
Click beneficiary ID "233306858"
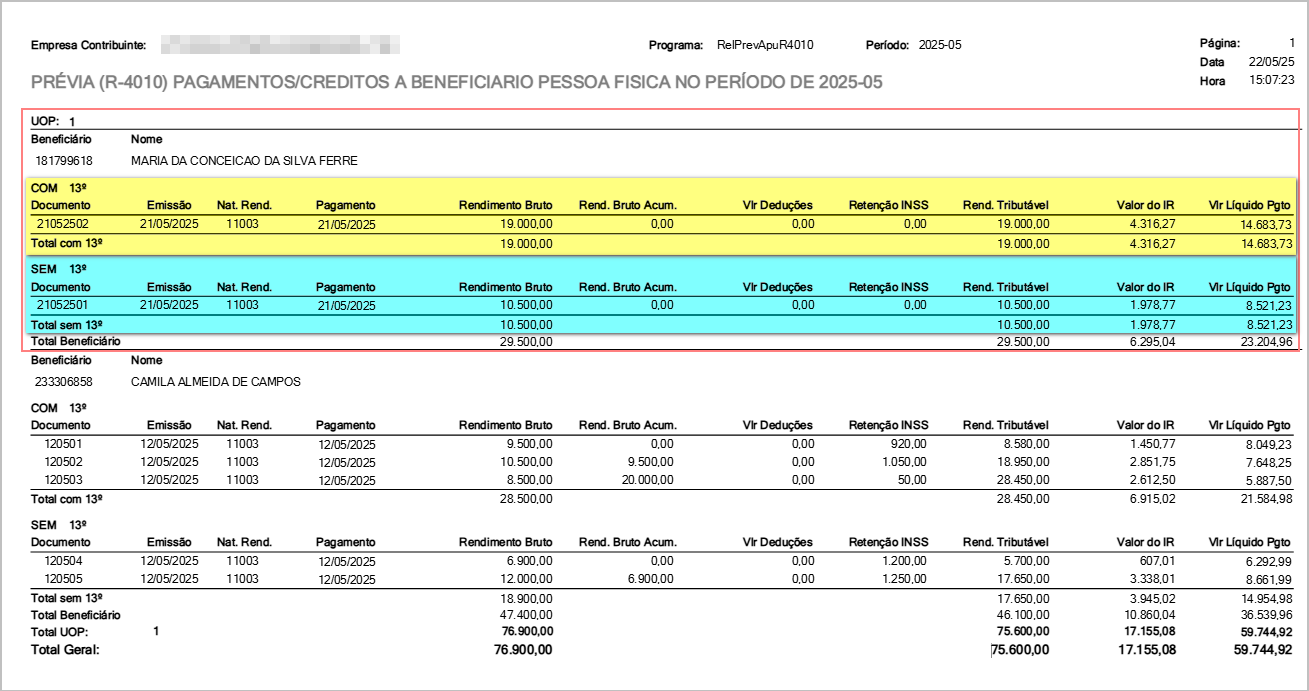(64, 381)
